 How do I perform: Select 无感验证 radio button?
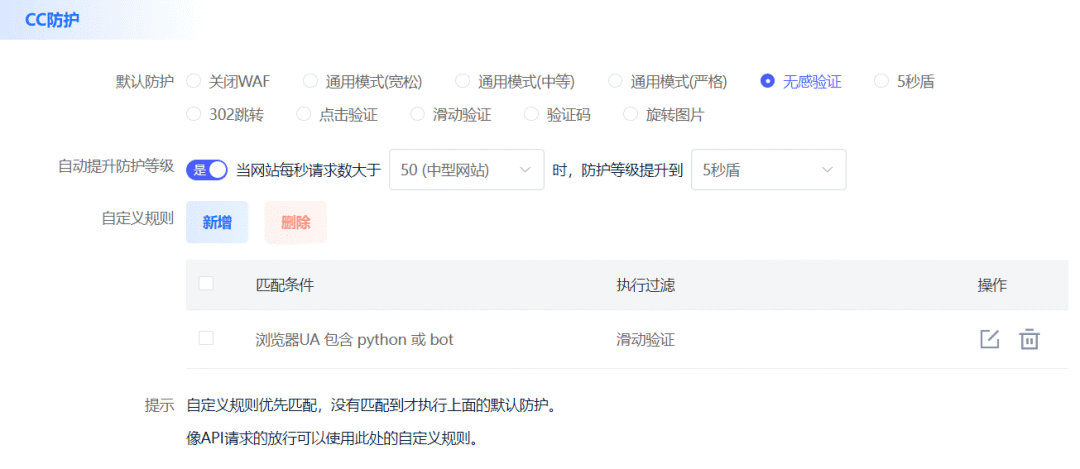click(768, 81)
